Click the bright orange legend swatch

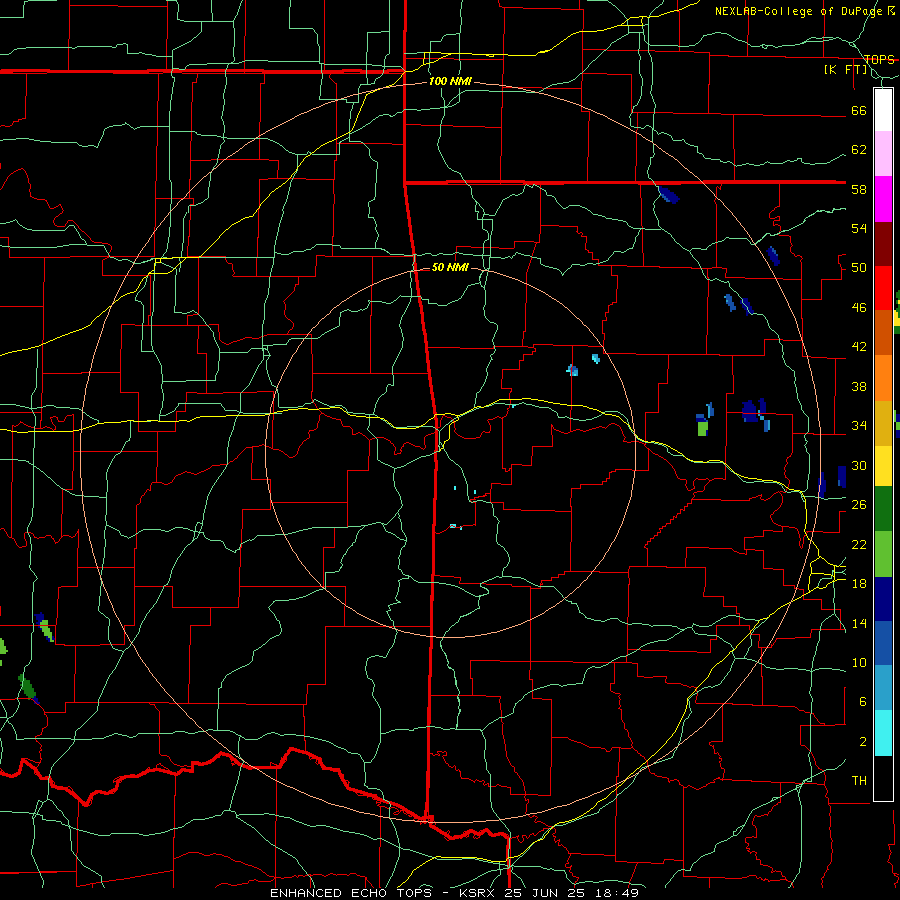(883, 378)
